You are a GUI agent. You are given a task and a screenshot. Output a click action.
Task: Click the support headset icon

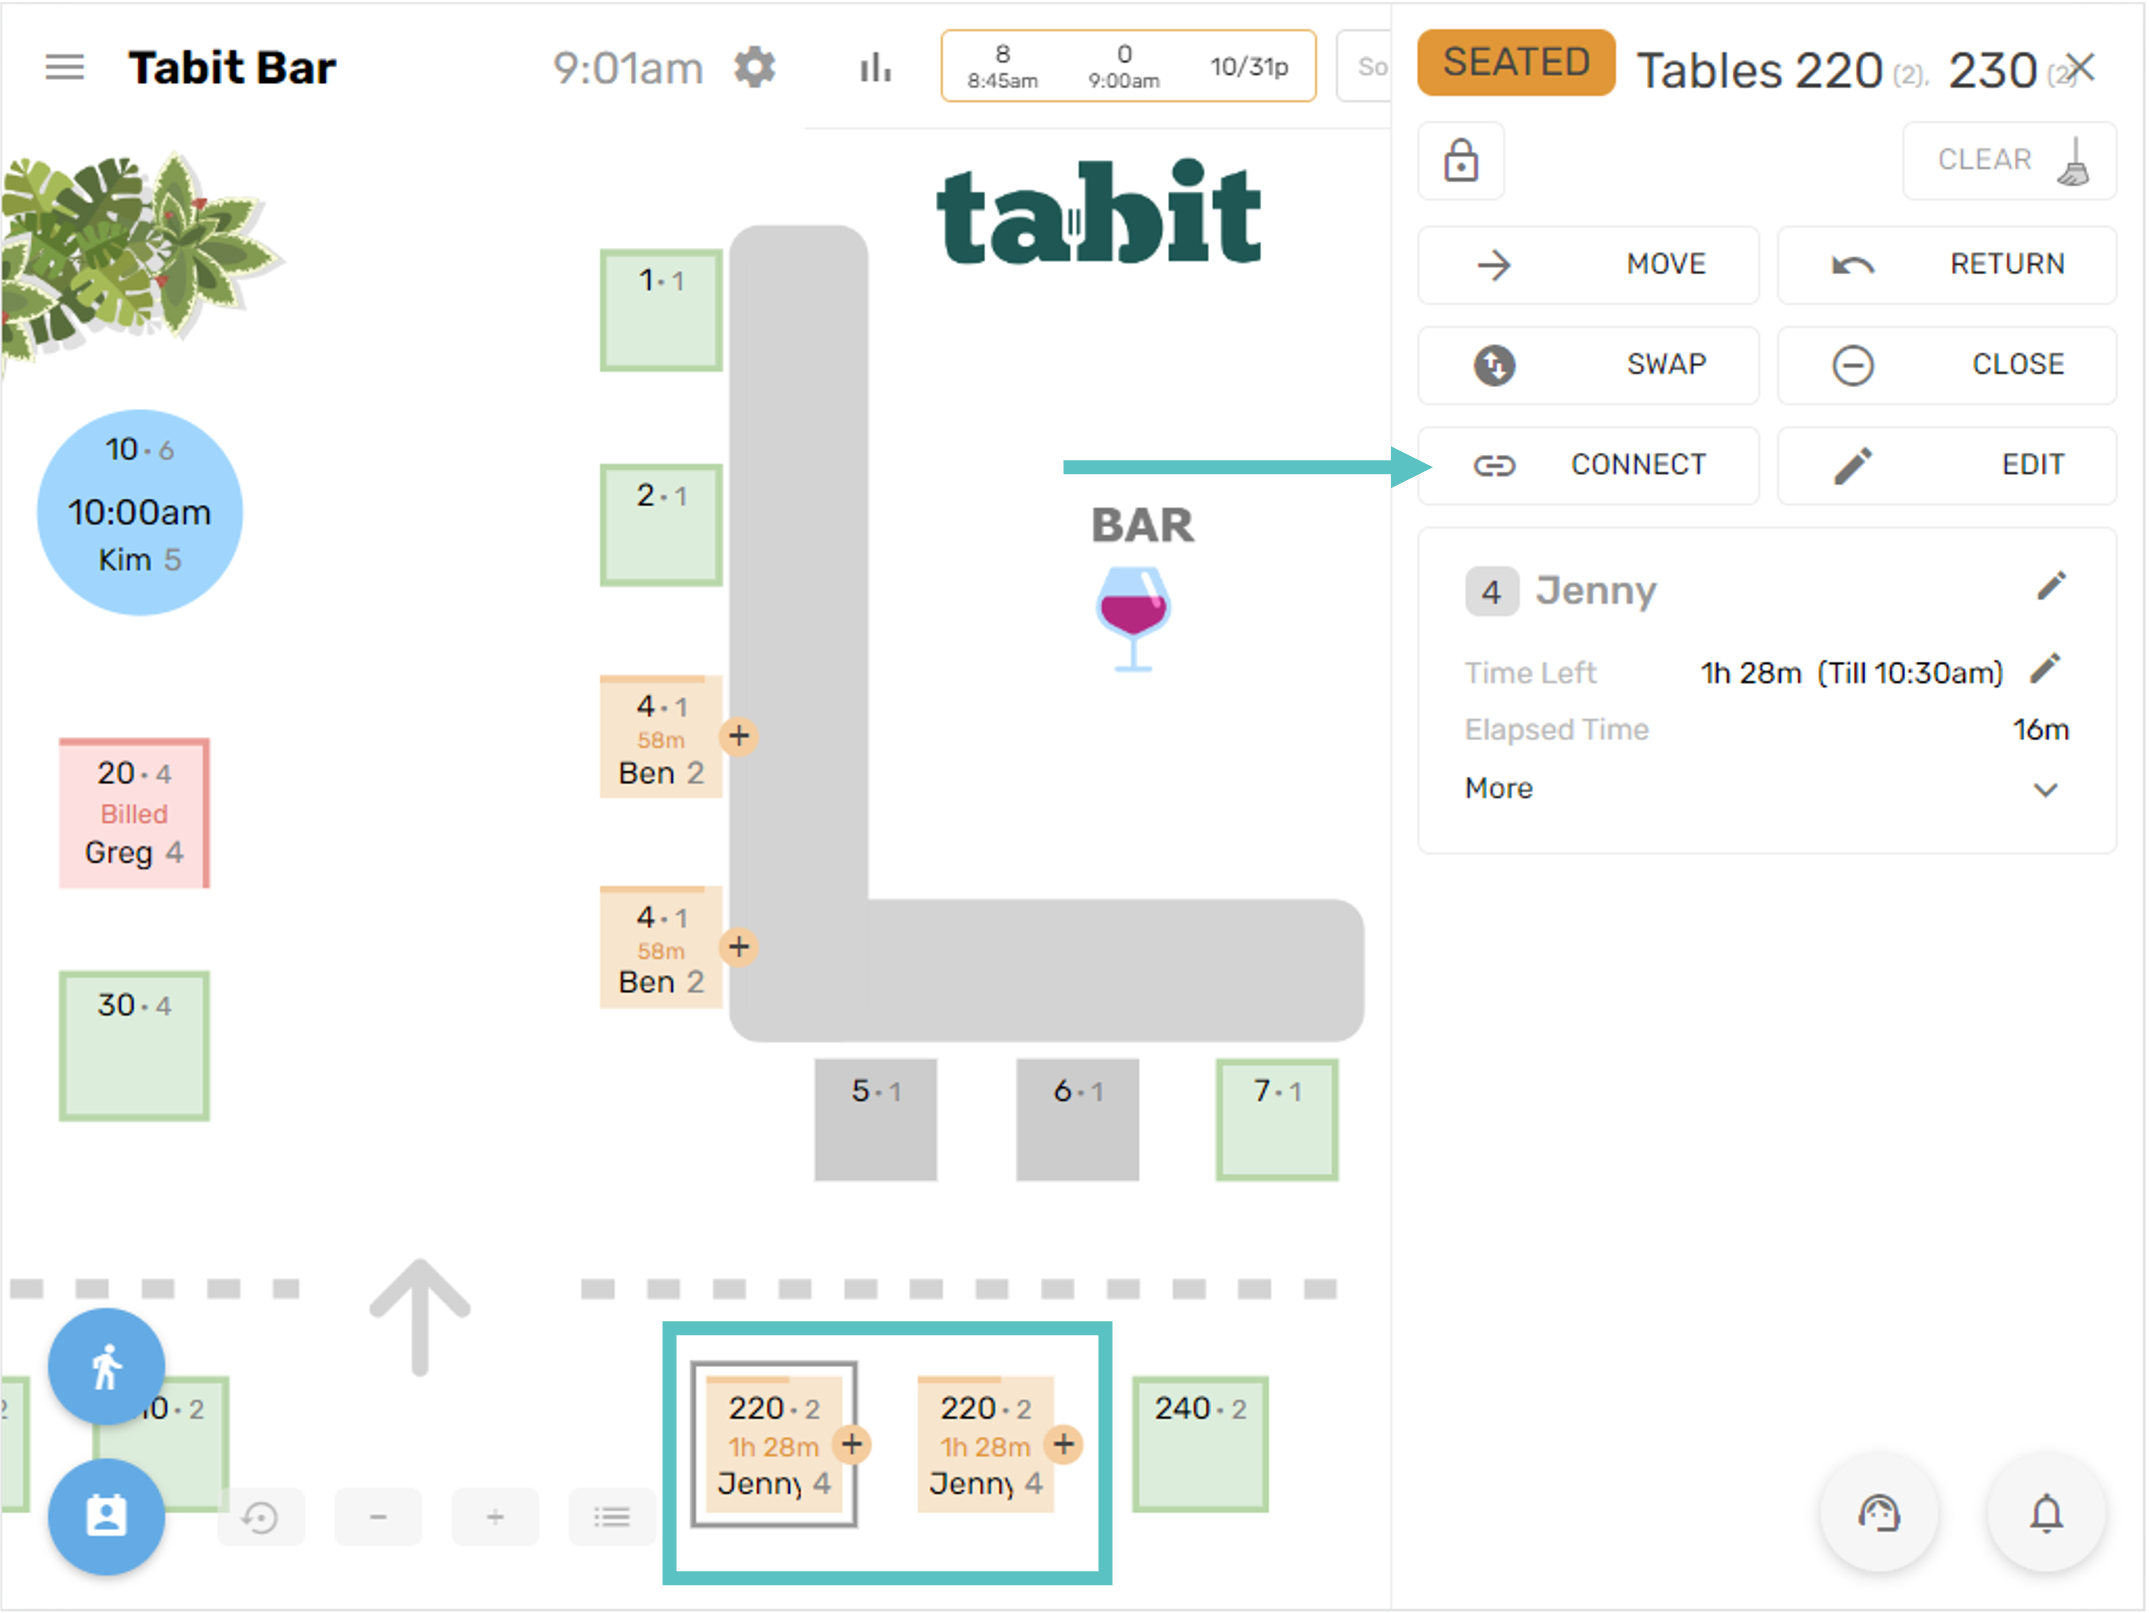(x=1879, y=1514)
